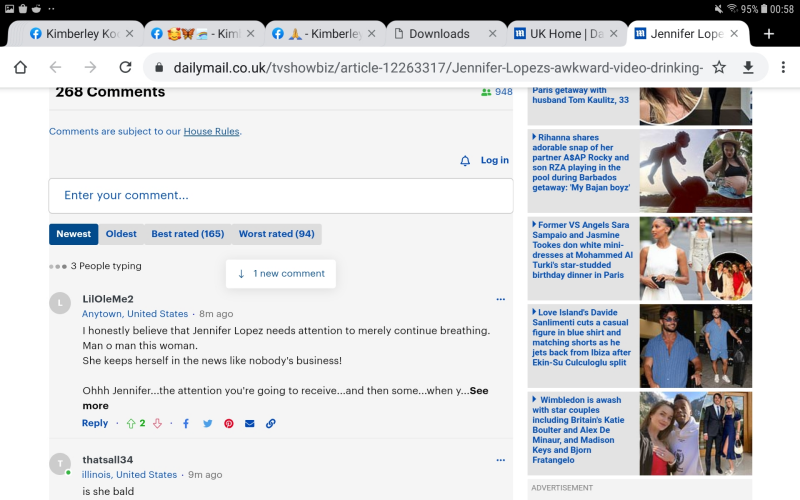Bookmark page with the star icon
Screen dimensions: 800x500
click(x=719, y=67)
